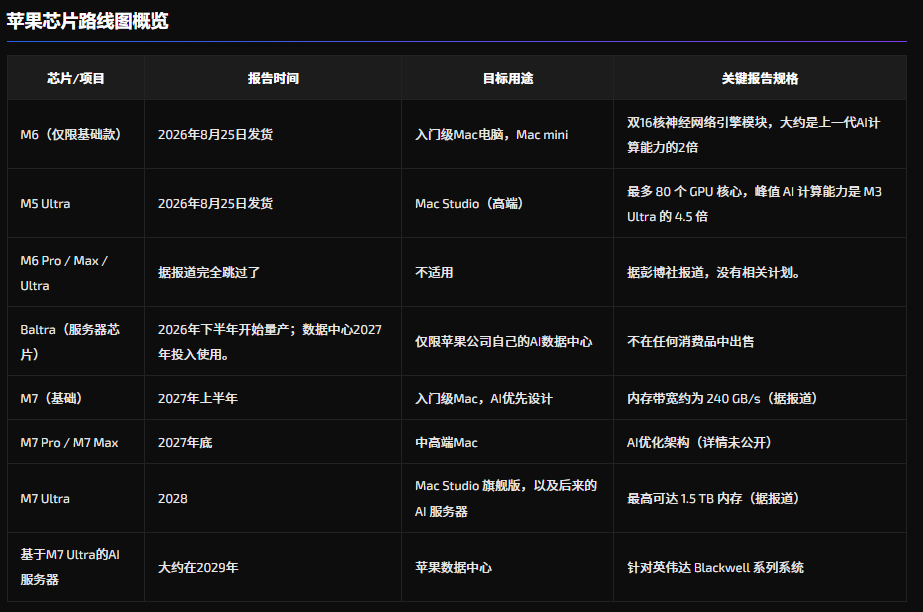The height and width of the screenshot is (612, 923).
Task: Select the M7 Pro / M7 Max cell
Action: pos(76,443)
